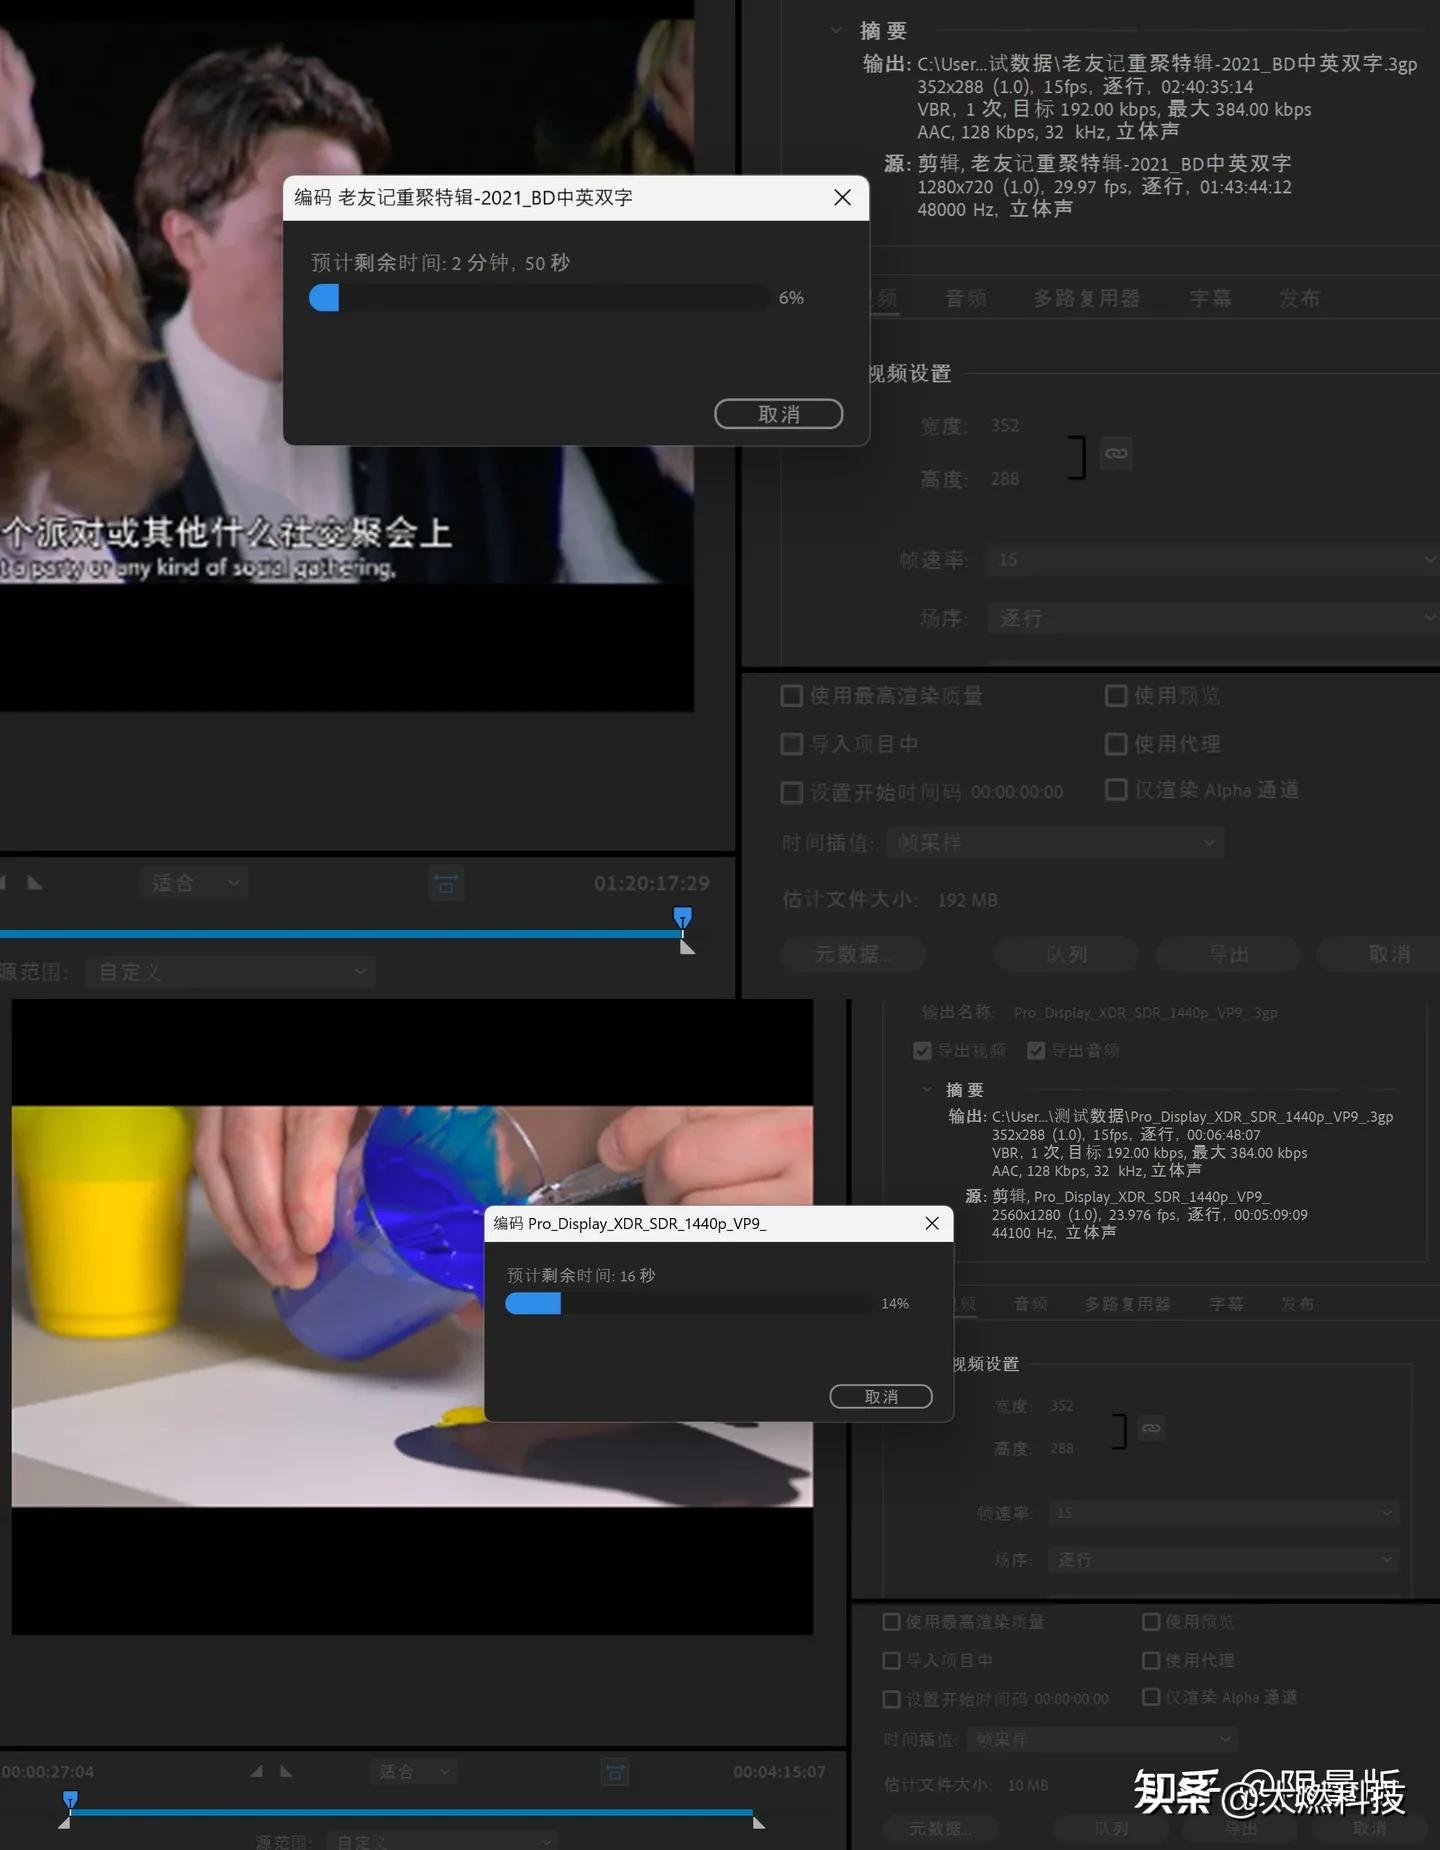The width and height of the screenshot is (1440, 1850).
Task: Close the 老友记重聚特辑 encoding dialog with X
Action: (842, 198)
